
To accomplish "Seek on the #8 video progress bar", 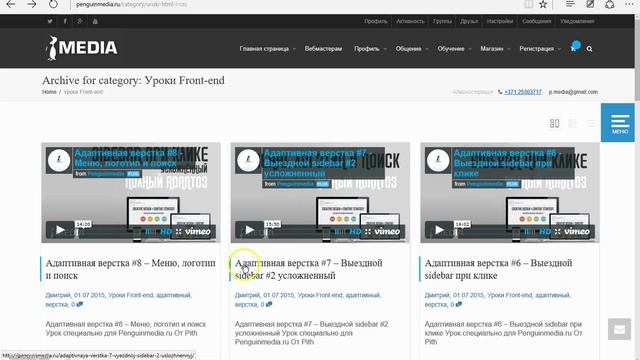I will [109, 232].
